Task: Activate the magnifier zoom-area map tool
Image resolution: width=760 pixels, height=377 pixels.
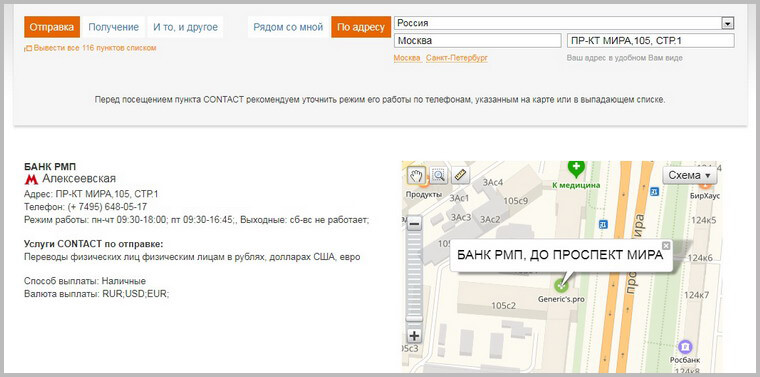Action: 438,175
